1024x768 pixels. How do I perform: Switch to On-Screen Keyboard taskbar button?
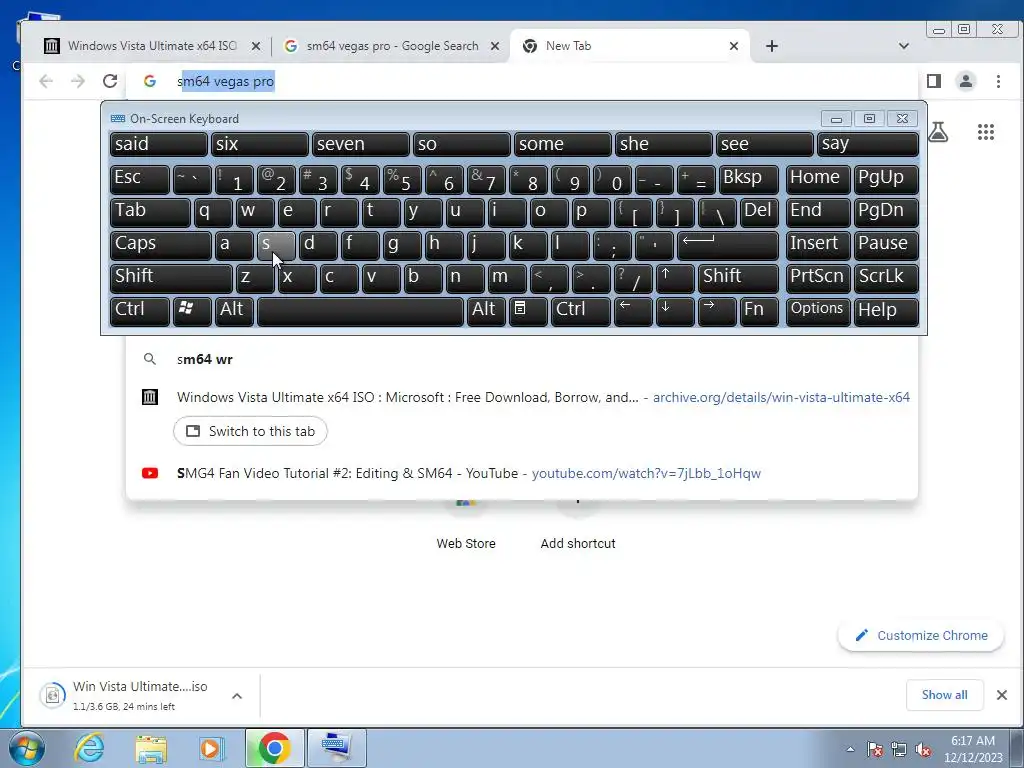click(337, 748)
